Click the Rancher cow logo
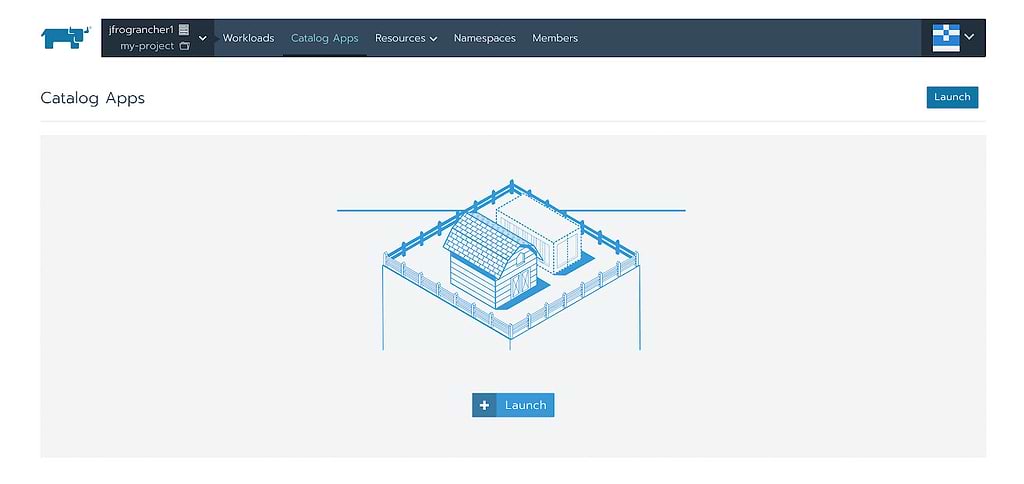Screen dimensions: 1024x484 (x=65, y=38)
